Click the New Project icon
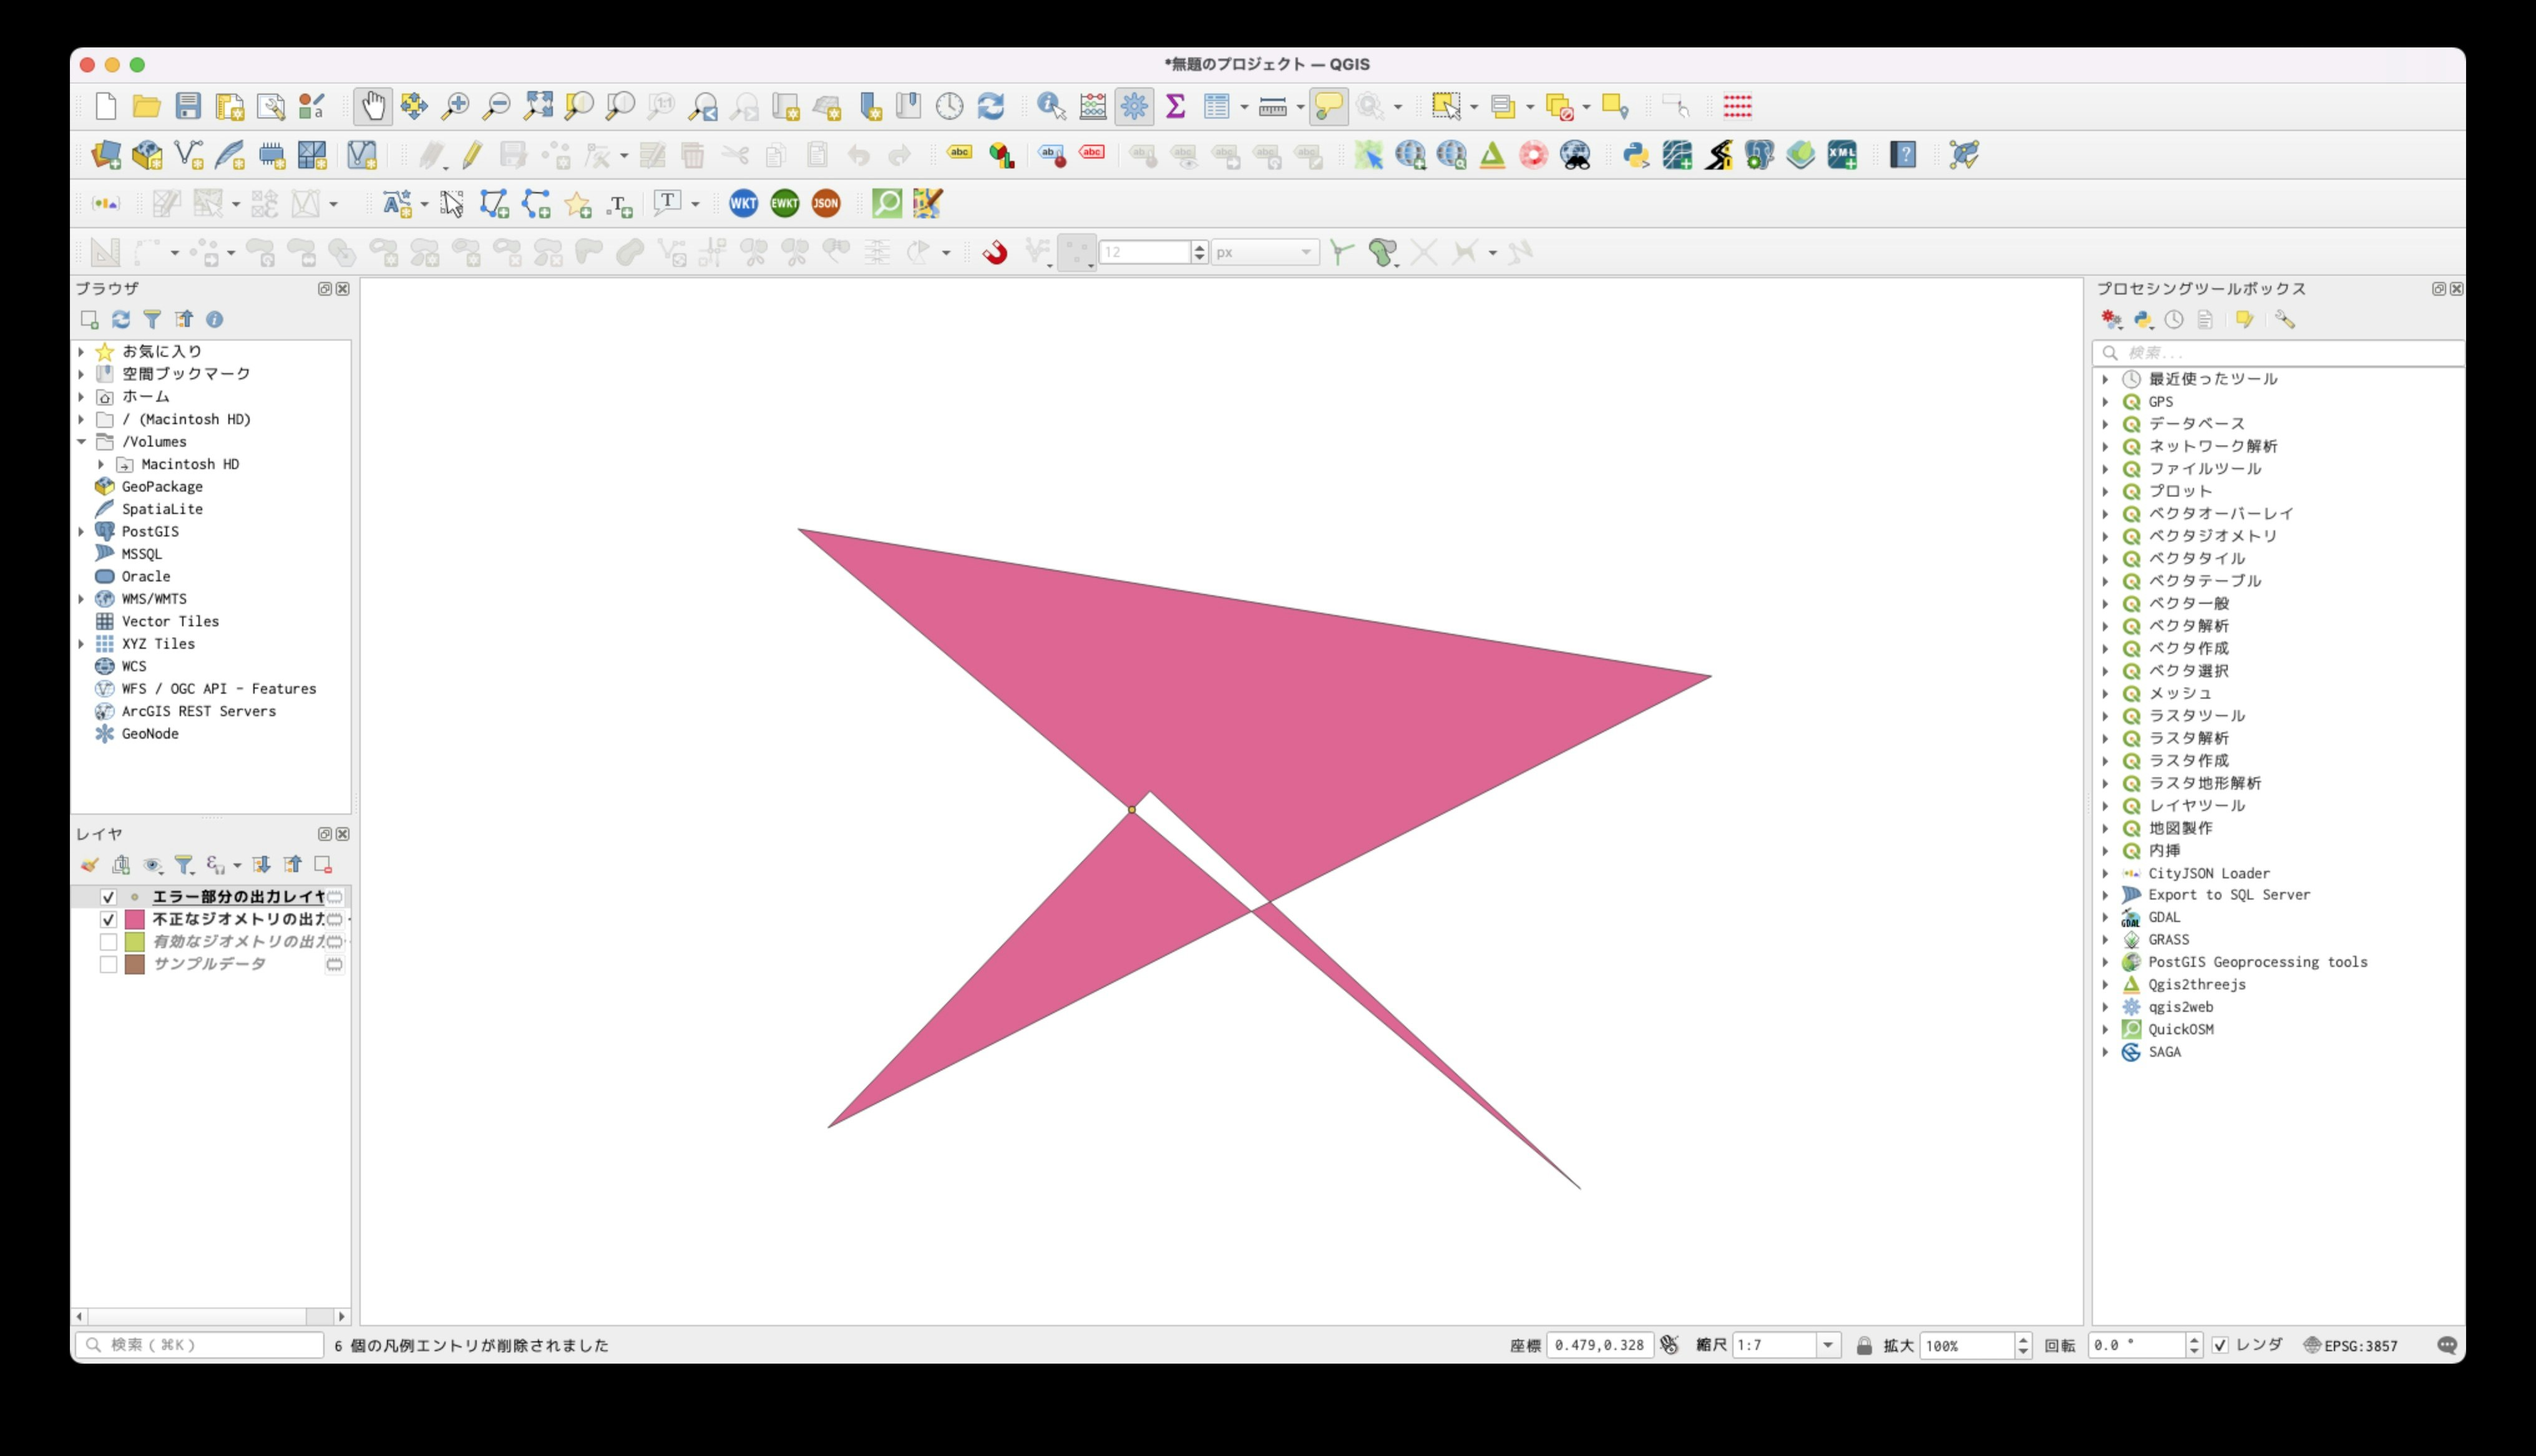This screenshot has height=1456, width=2536. (106, 106)
